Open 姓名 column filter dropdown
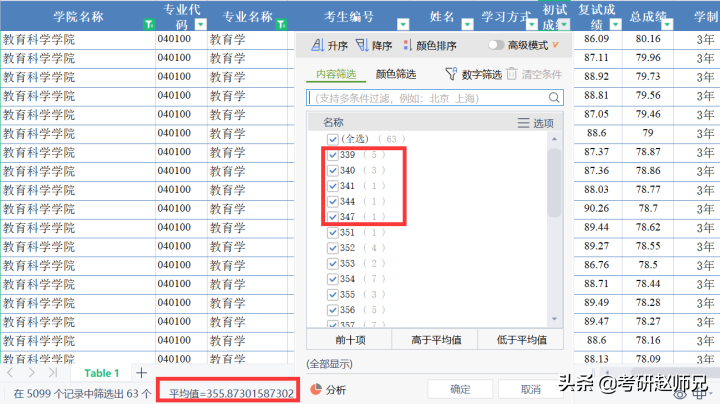This screenshot has height=404, width=720. click(x=467, y=24)
